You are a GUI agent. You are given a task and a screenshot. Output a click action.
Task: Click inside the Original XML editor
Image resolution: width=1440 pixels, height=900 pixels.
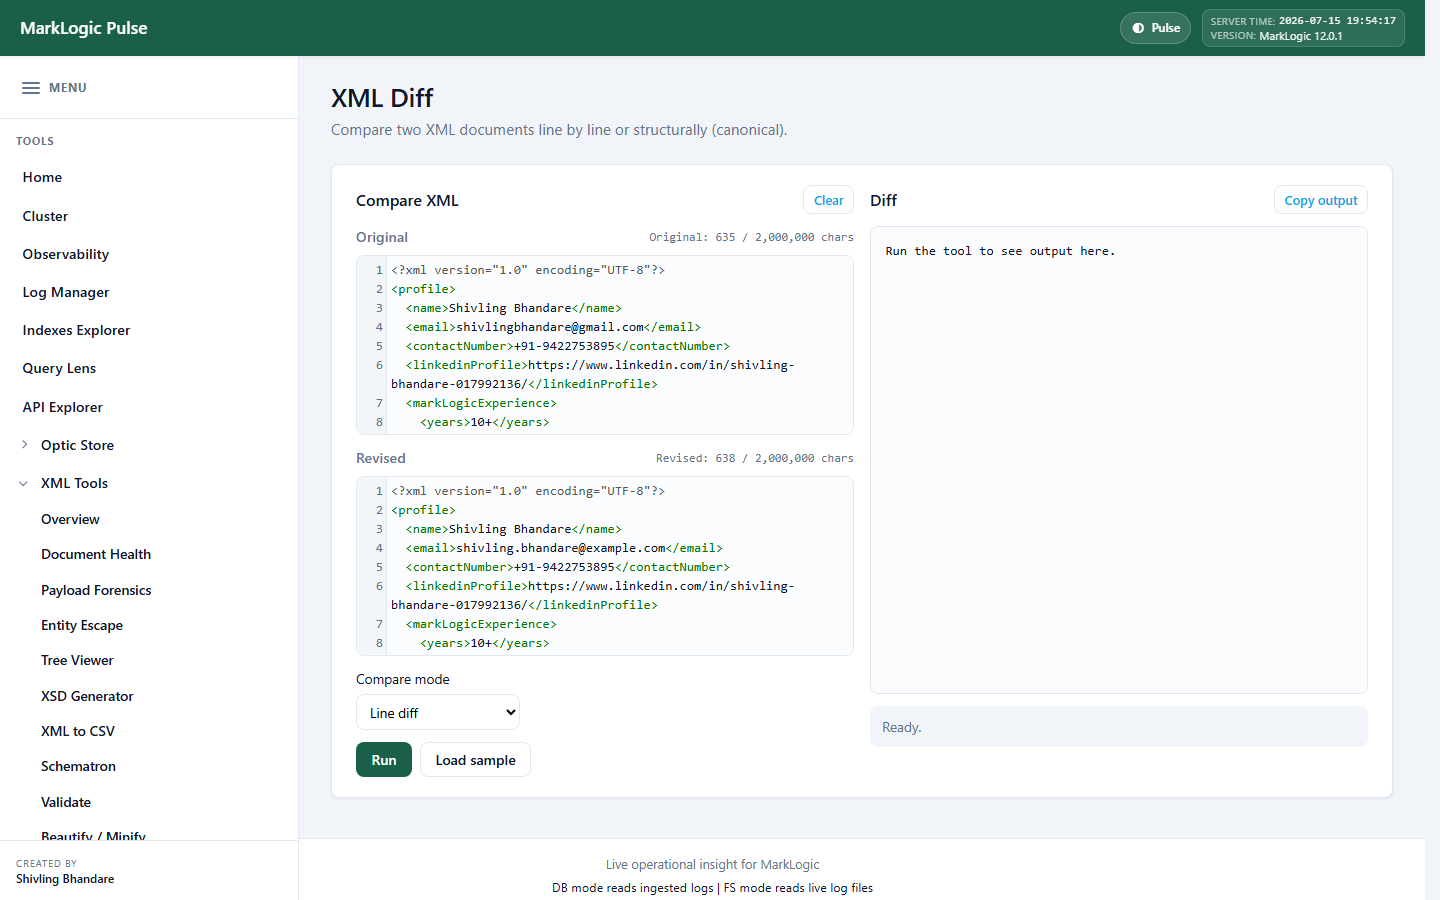coord(605,345)
